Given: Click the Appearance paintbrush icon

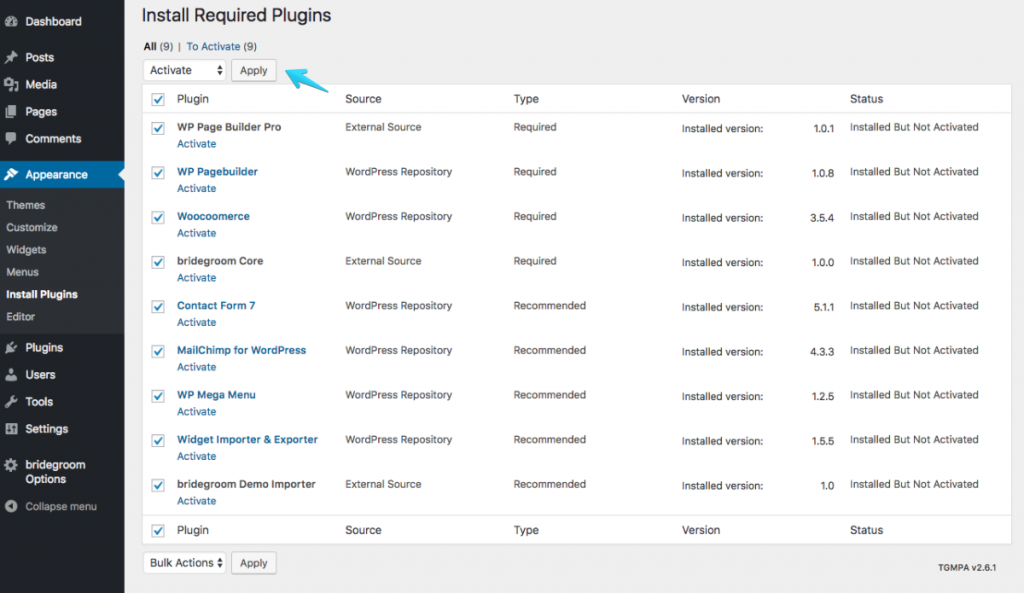Looking at the screenshot, I should point(10,174).
